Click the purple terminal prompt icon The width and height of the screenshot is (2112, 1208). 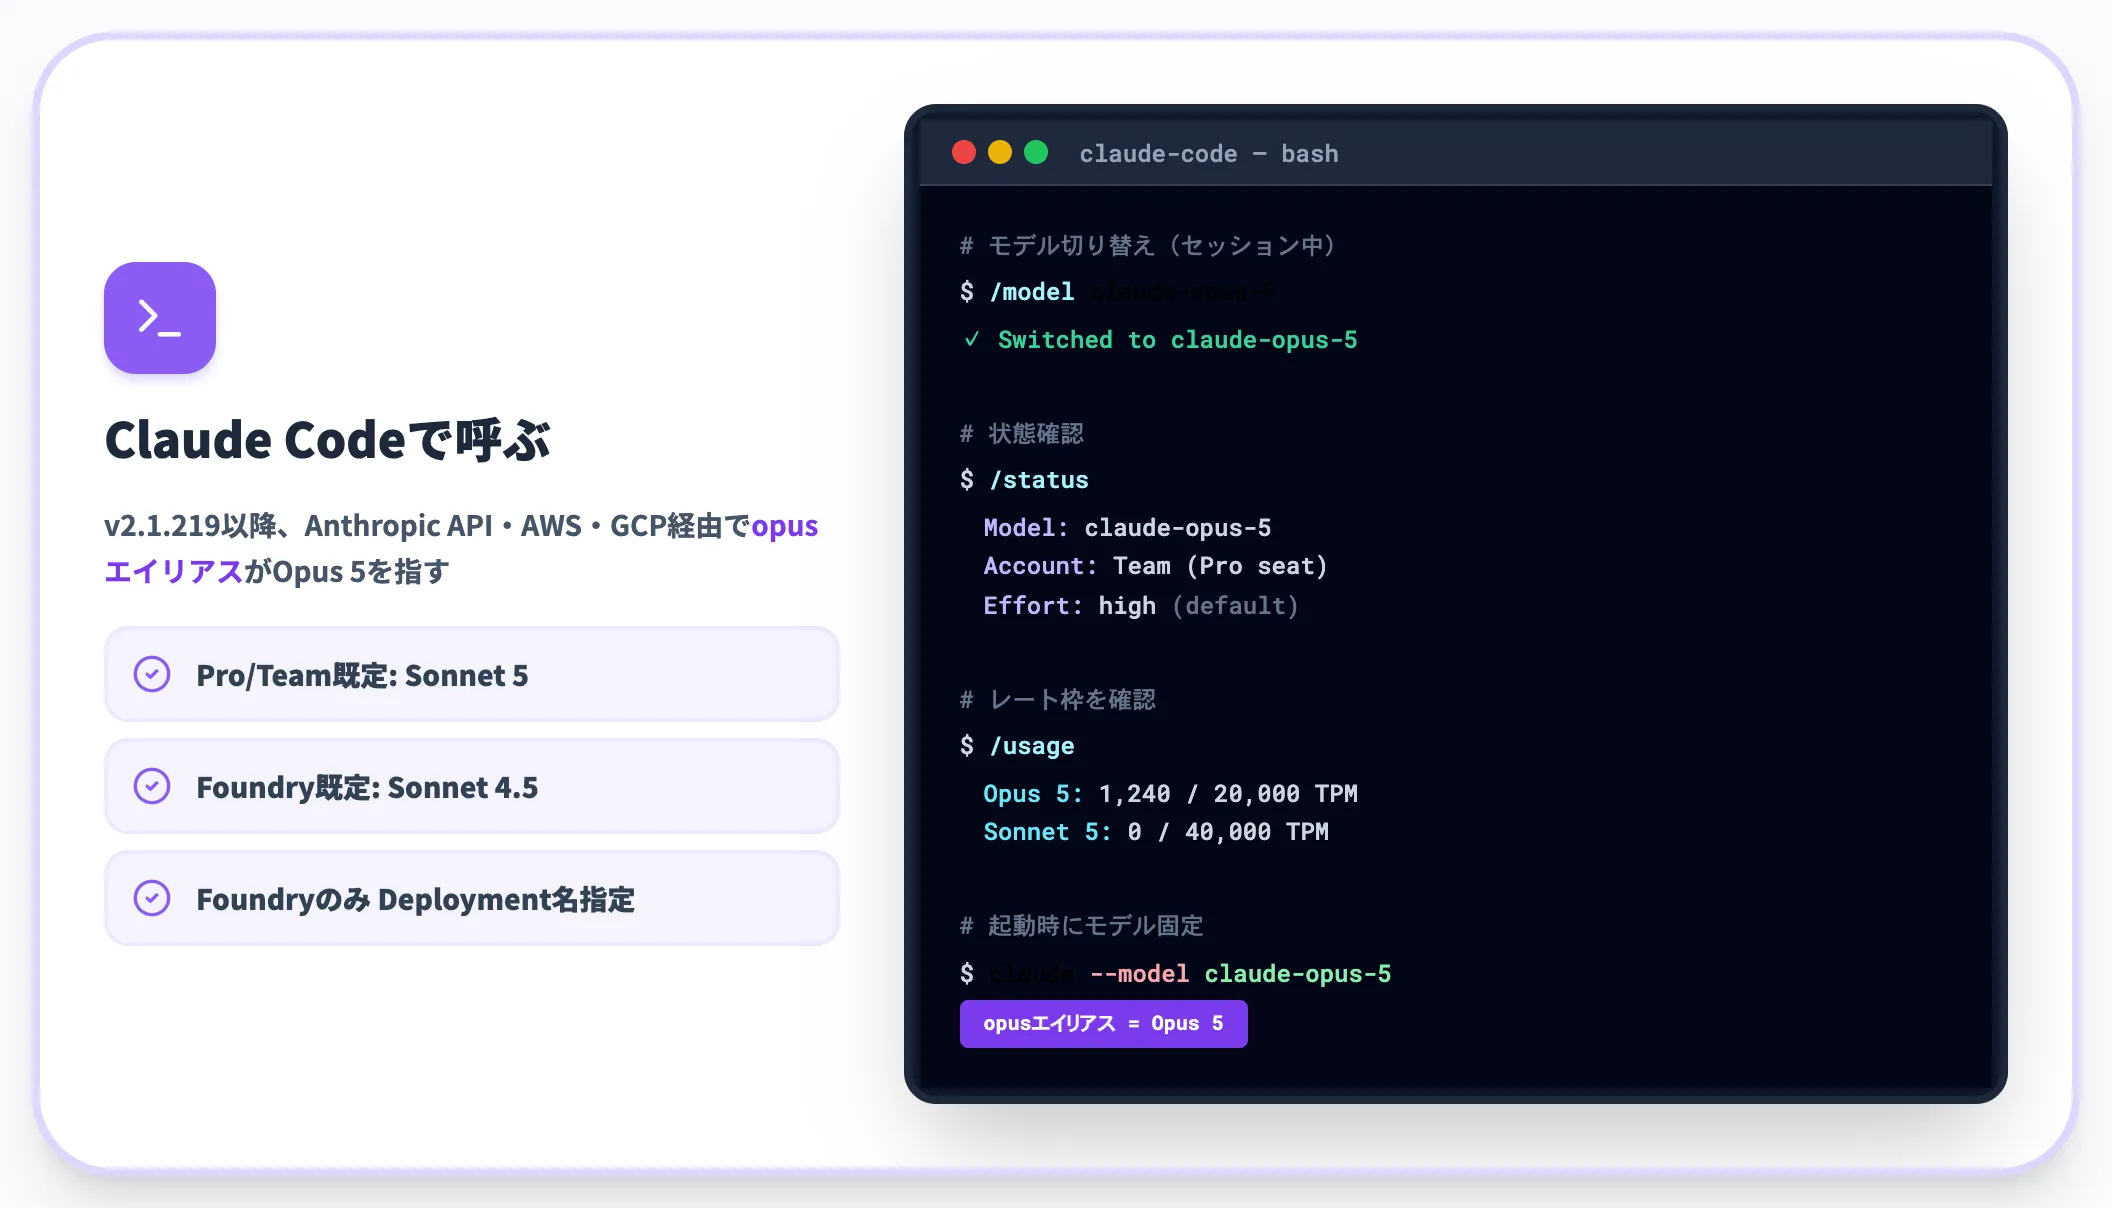click(x=160, y=318)
